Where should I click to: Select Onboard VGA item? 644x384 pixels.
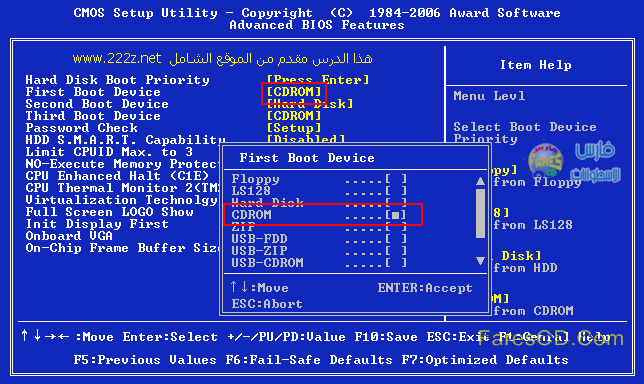(69, 236)
